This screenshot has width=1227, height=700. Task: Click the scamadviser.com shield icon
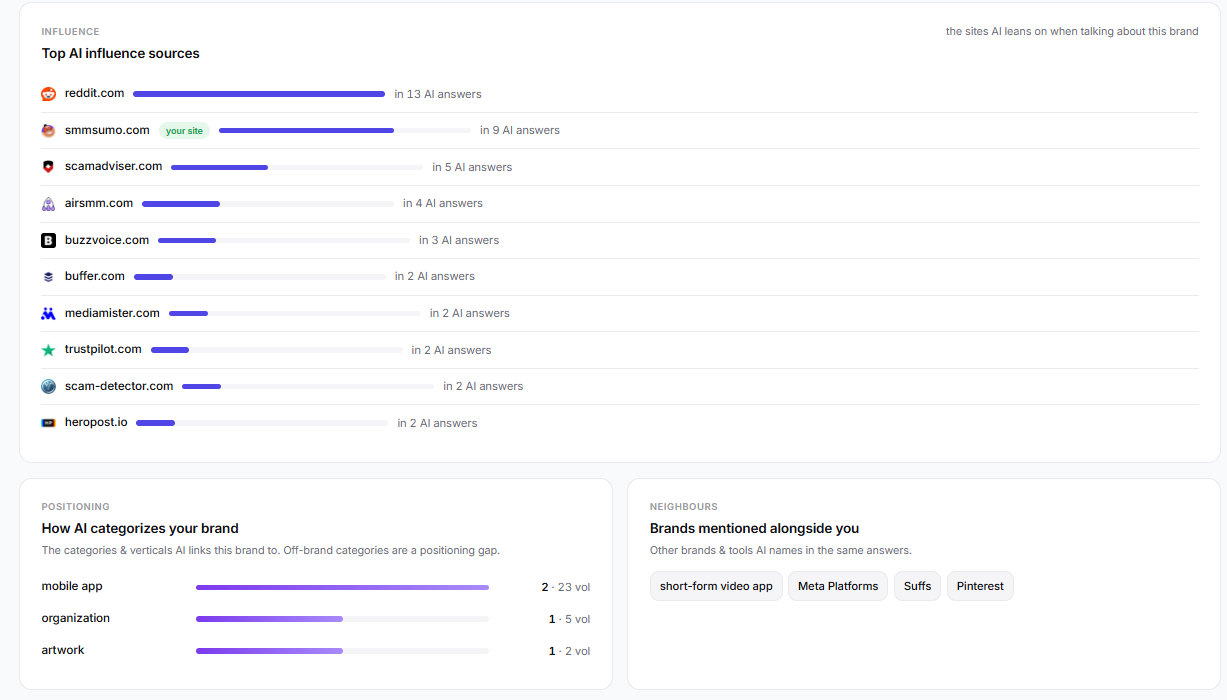click(x=48, y=167)
